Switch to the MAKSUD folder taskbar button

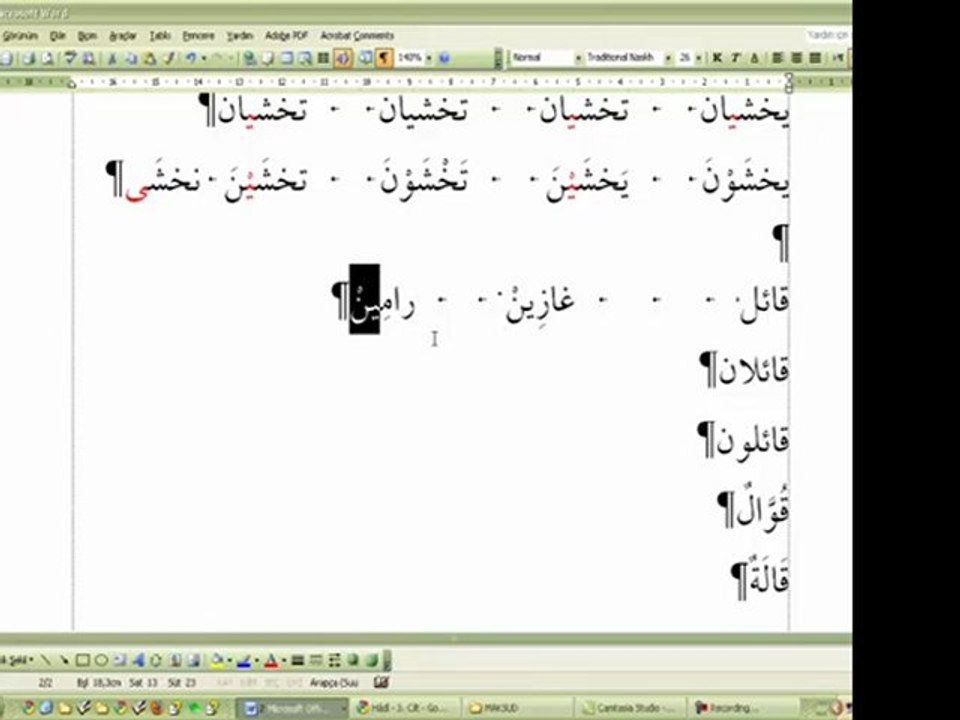[x=517, y=708]
